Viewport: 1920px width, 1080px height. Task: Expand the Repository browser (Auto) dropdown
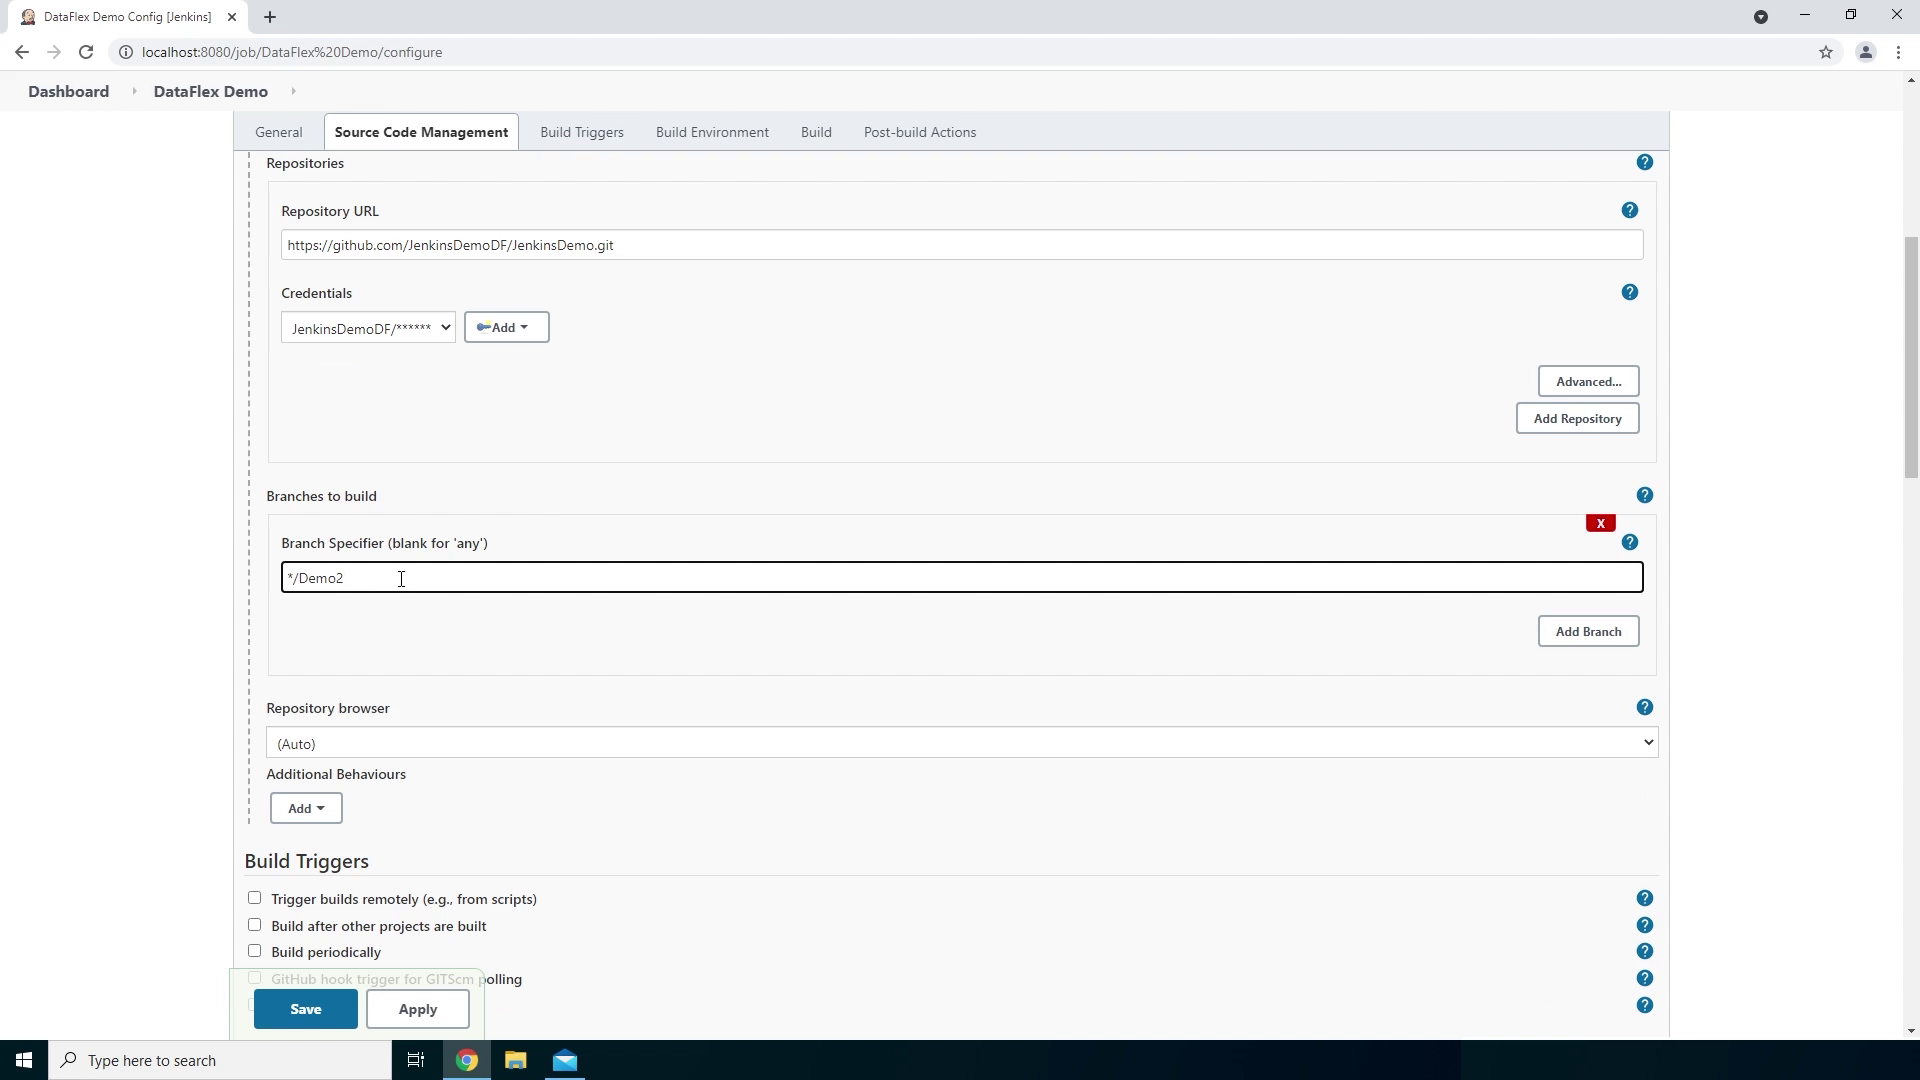(x=961, y=743)
